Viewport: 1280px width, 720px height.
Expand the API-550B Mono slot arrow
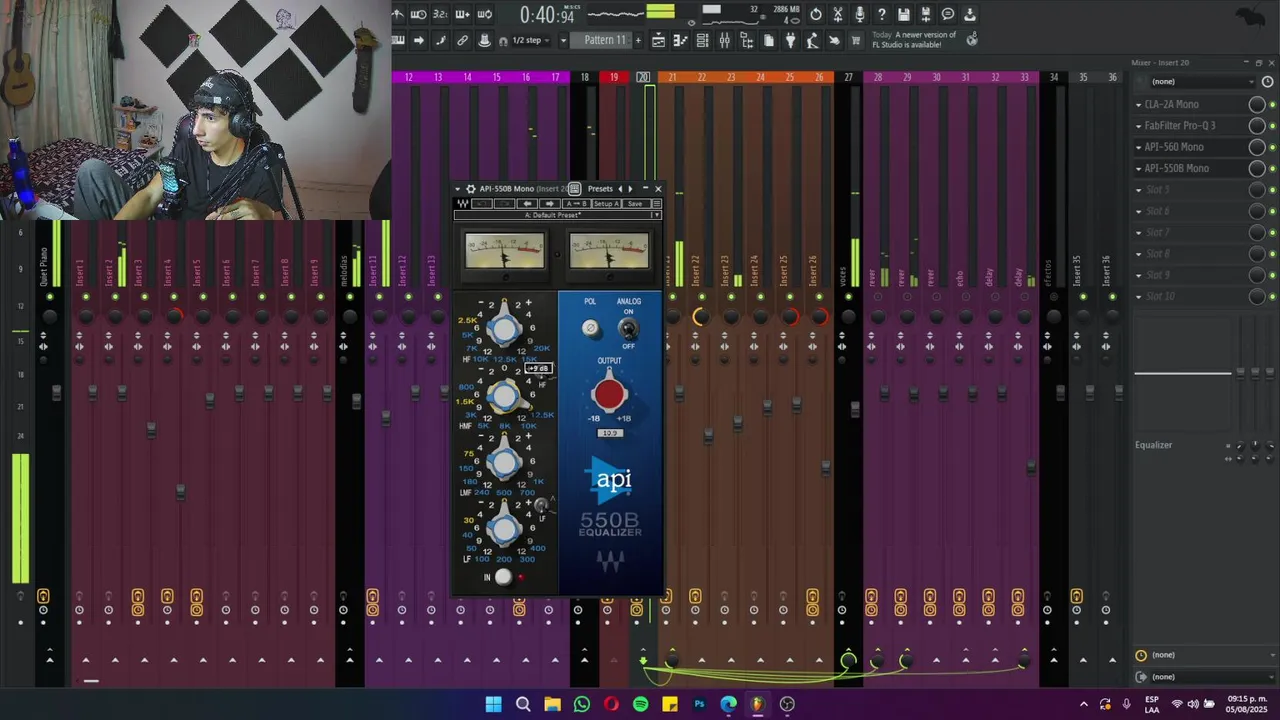1138,168
